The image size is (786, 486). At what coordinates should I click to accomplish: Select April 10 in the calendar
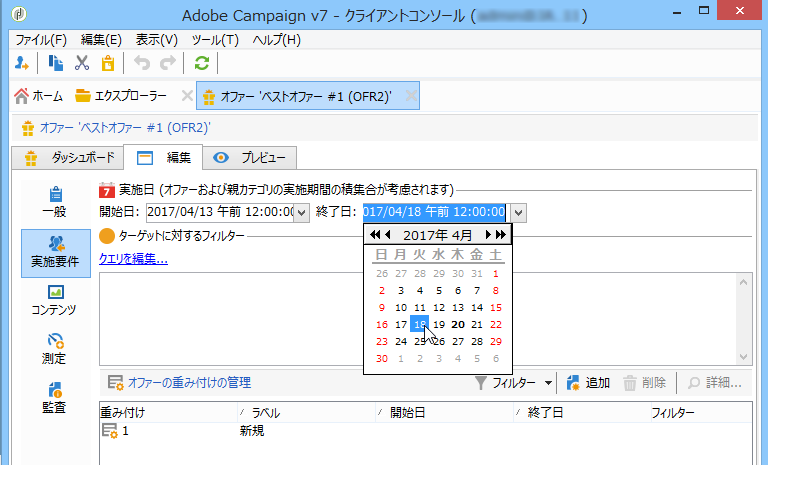(x=401, y=308)
